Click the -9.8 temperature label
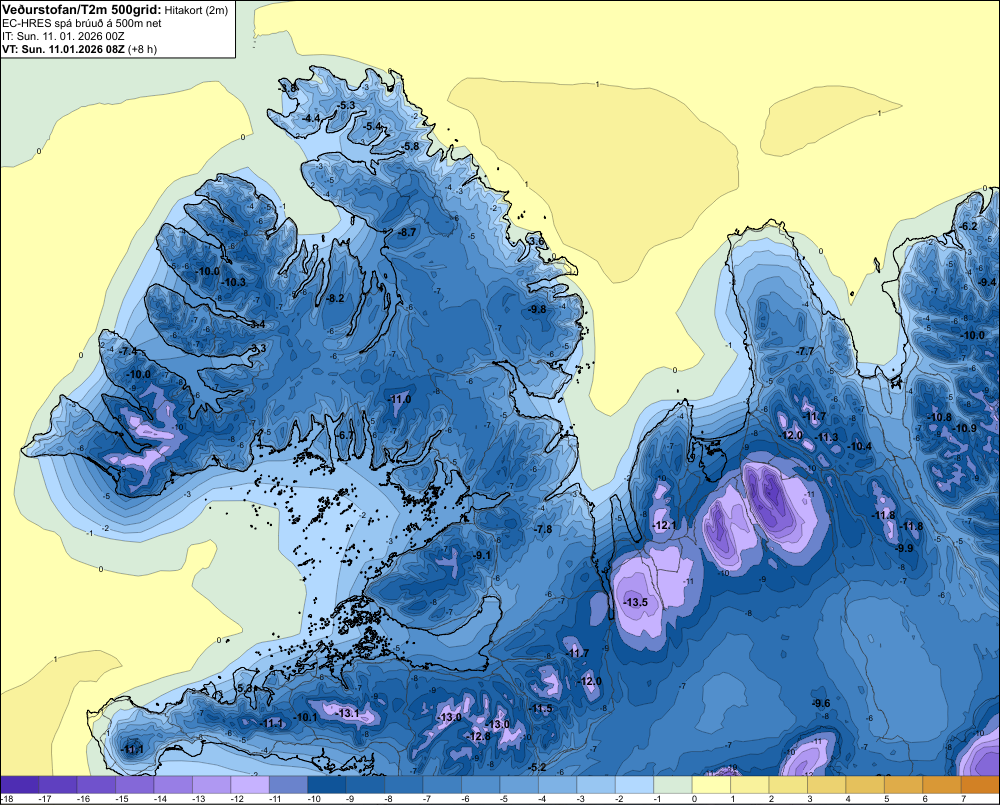This screenshot has width=1000, height=805. pyautogui.click(x=536, y=309)
